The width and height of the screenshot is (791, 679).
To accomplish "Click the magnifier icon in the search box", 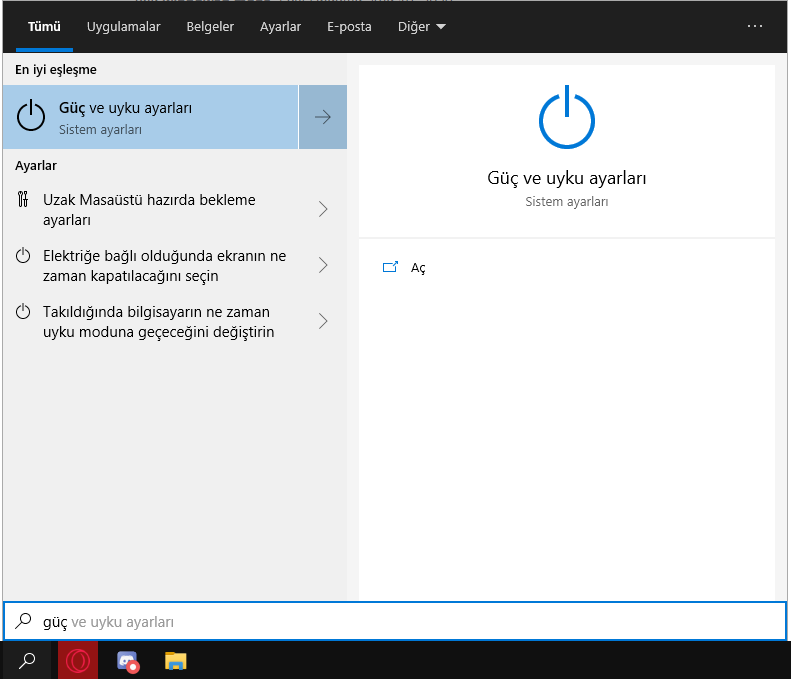I will [23, 621].
